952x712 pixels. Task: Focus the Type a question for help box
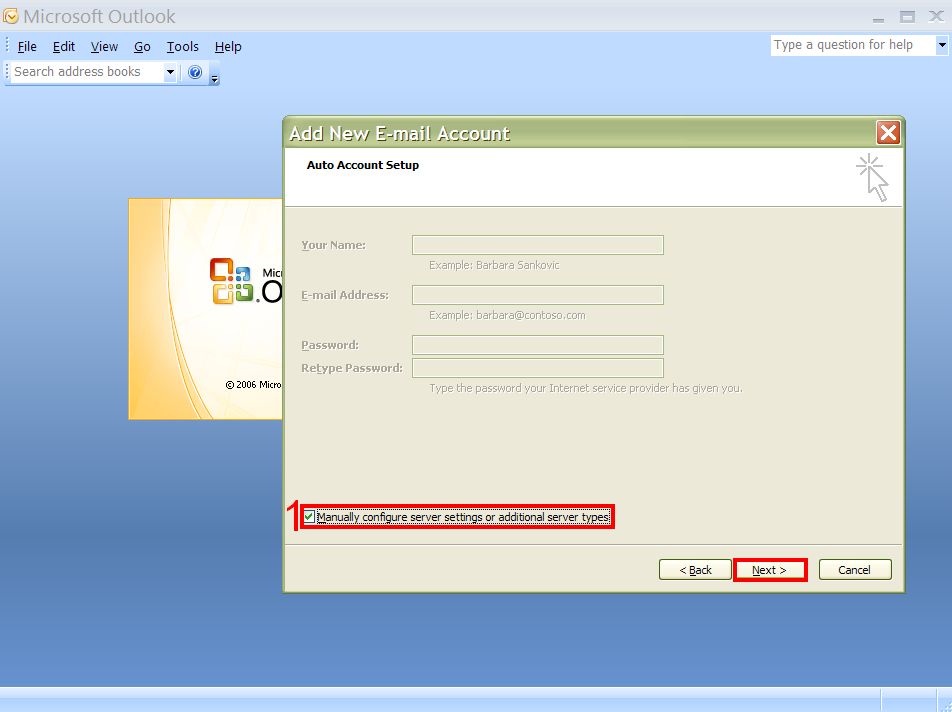pos(852,45)
